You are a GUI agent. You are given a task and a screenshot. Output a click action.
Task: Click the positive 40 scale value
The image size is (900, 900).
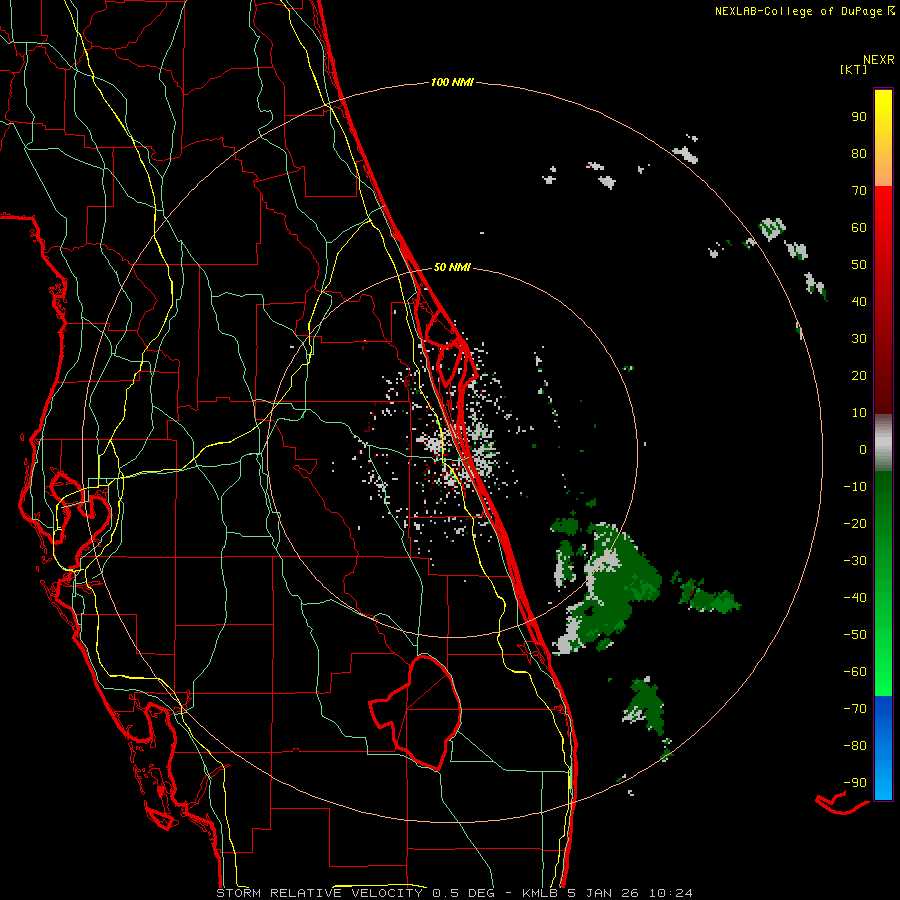(859, 301)
